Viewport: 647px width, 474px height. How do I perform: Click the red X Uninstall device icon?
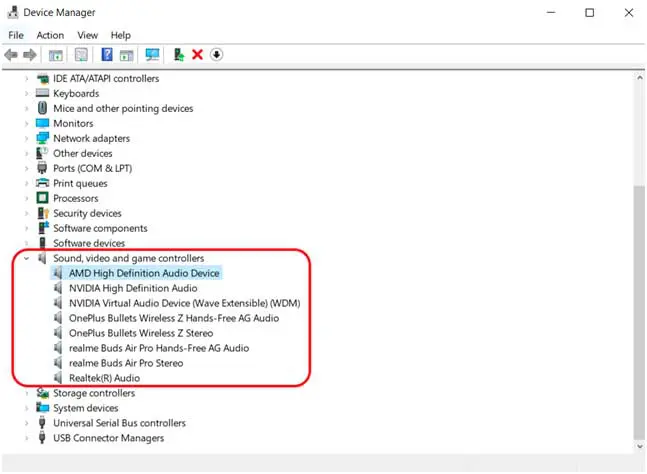click(x=198, y=54)
